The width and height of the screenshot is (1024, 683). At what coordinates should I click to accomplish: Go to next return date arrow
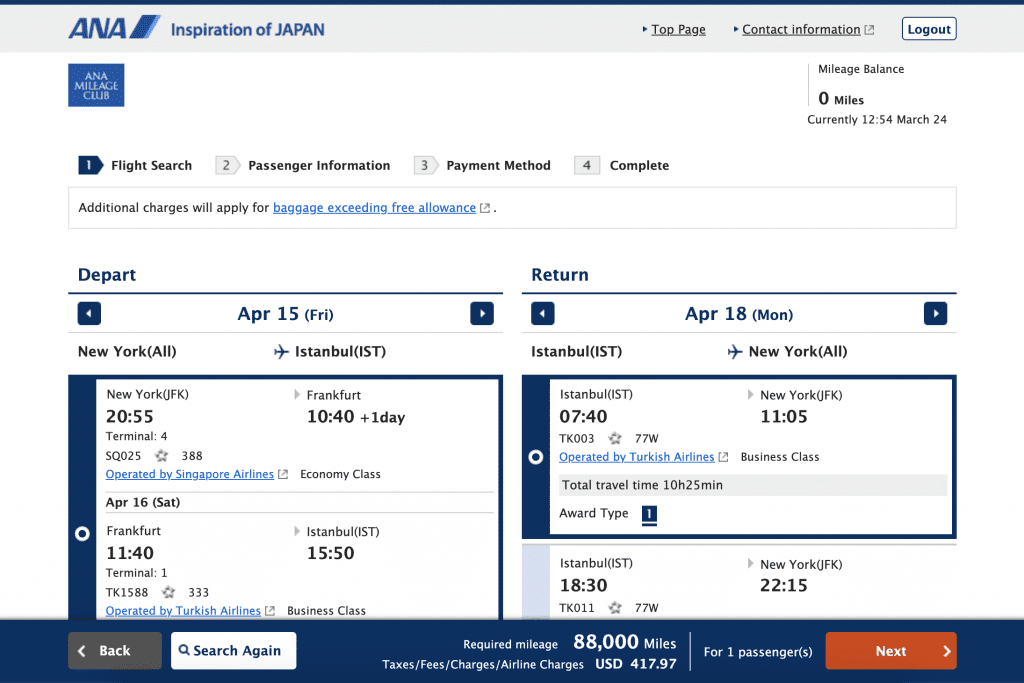935,313
